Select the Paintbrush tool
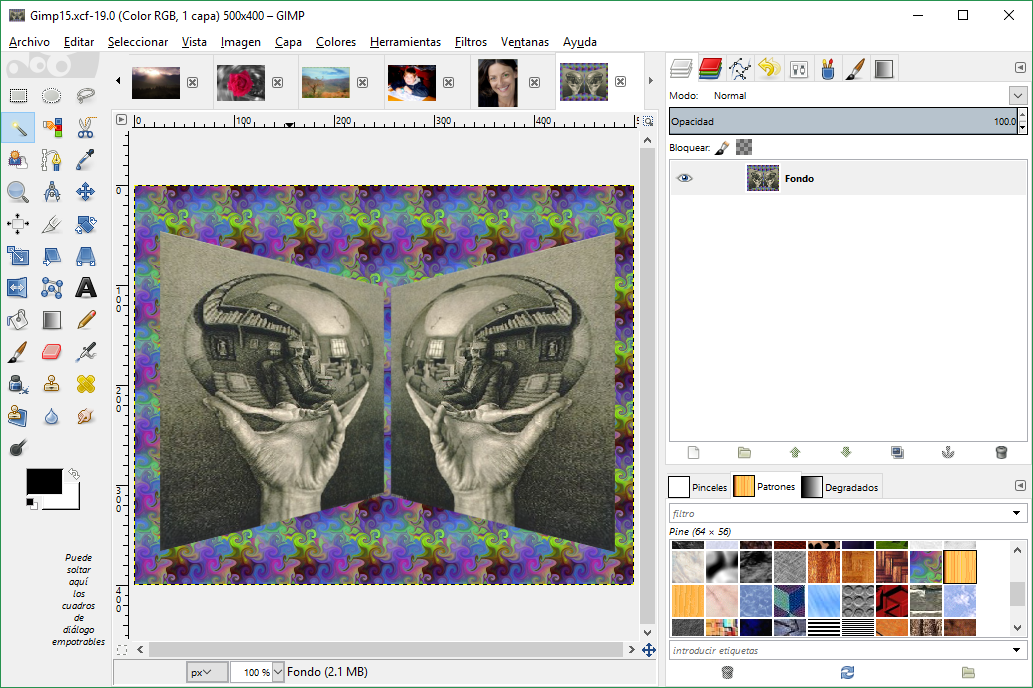This screenshot has width=1033, height=688. point(18,353)
